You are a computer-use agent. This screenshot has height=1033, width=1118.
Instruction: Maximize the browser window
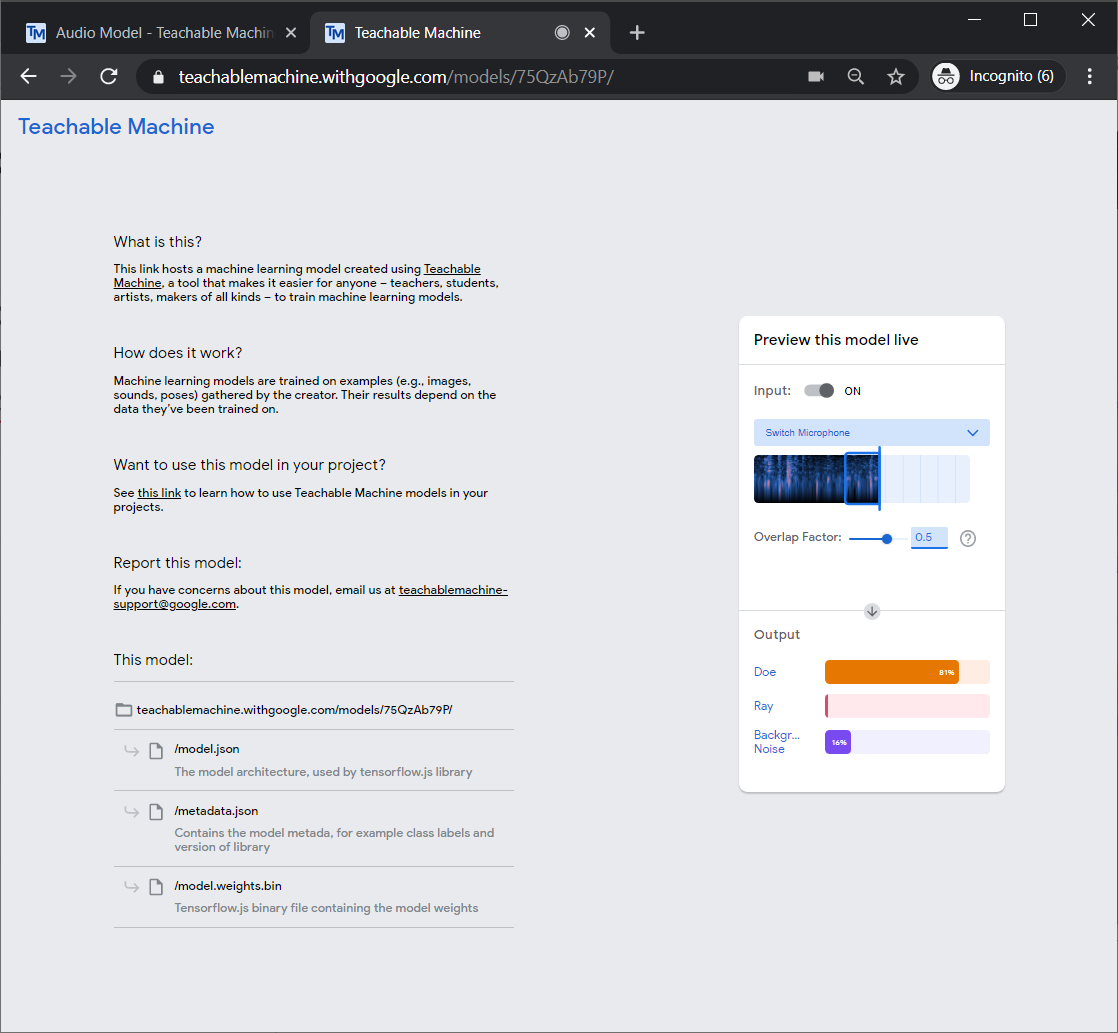(x=1030, y=20)
